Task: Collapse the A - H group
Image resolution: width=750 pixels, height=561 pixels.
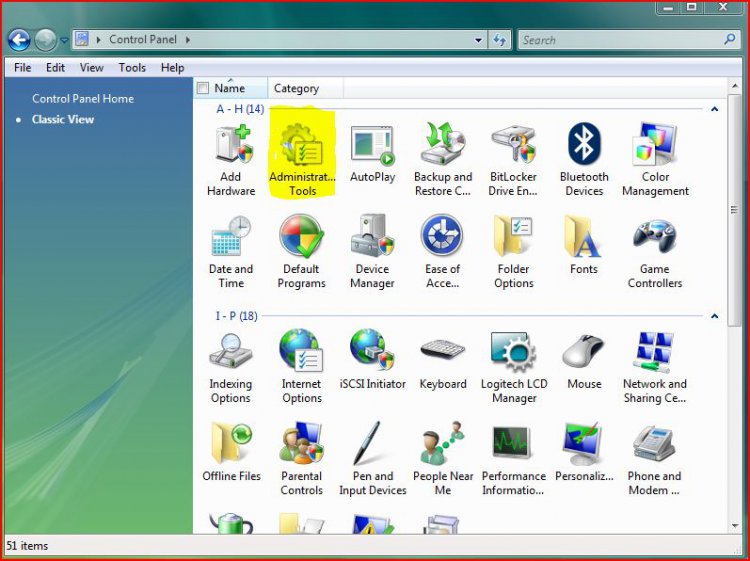Action: 714,109
